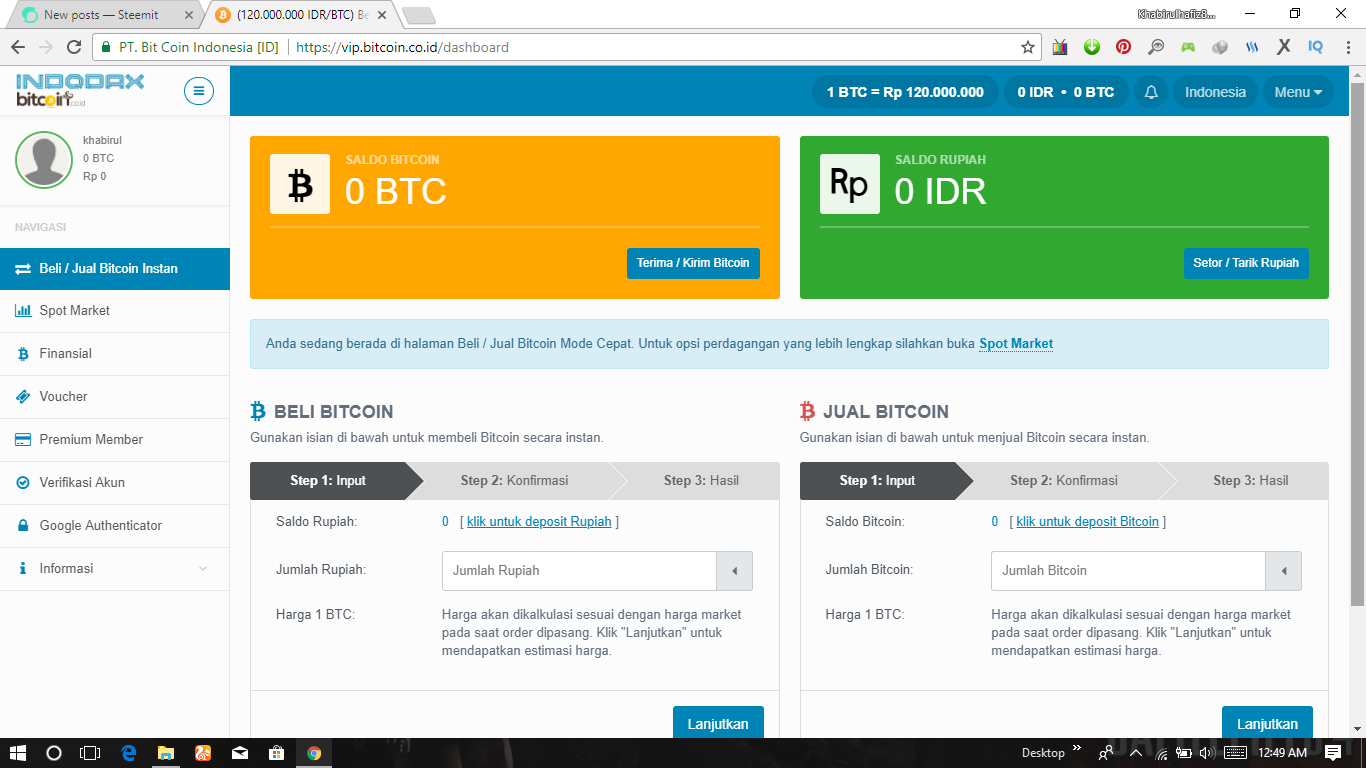Open the notification bell in header
Image resolution: width=1366 pixels, height=768 pixels.
1151,92
